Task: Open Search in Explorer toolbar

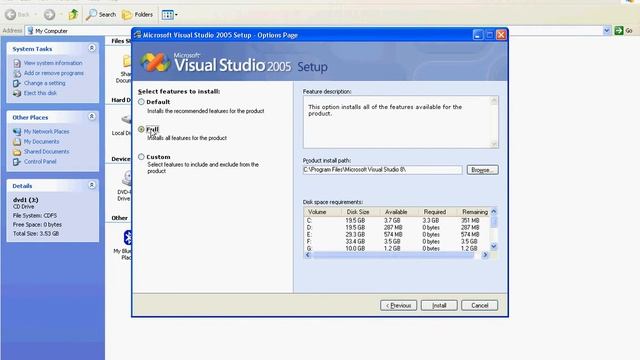Action: point(101,15)
